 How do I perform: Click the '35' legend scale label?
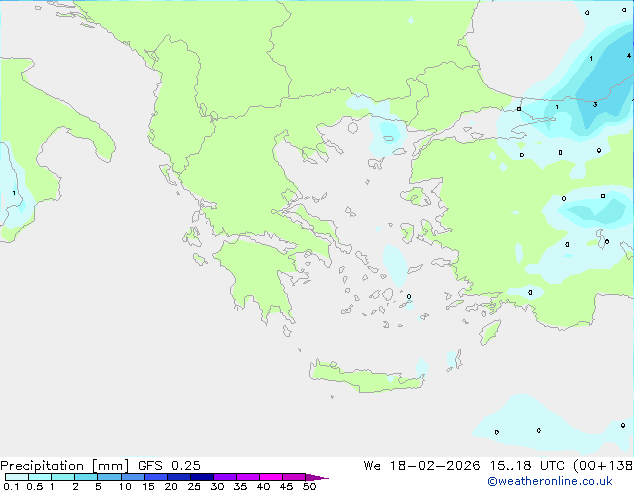[x=240, y=486]
